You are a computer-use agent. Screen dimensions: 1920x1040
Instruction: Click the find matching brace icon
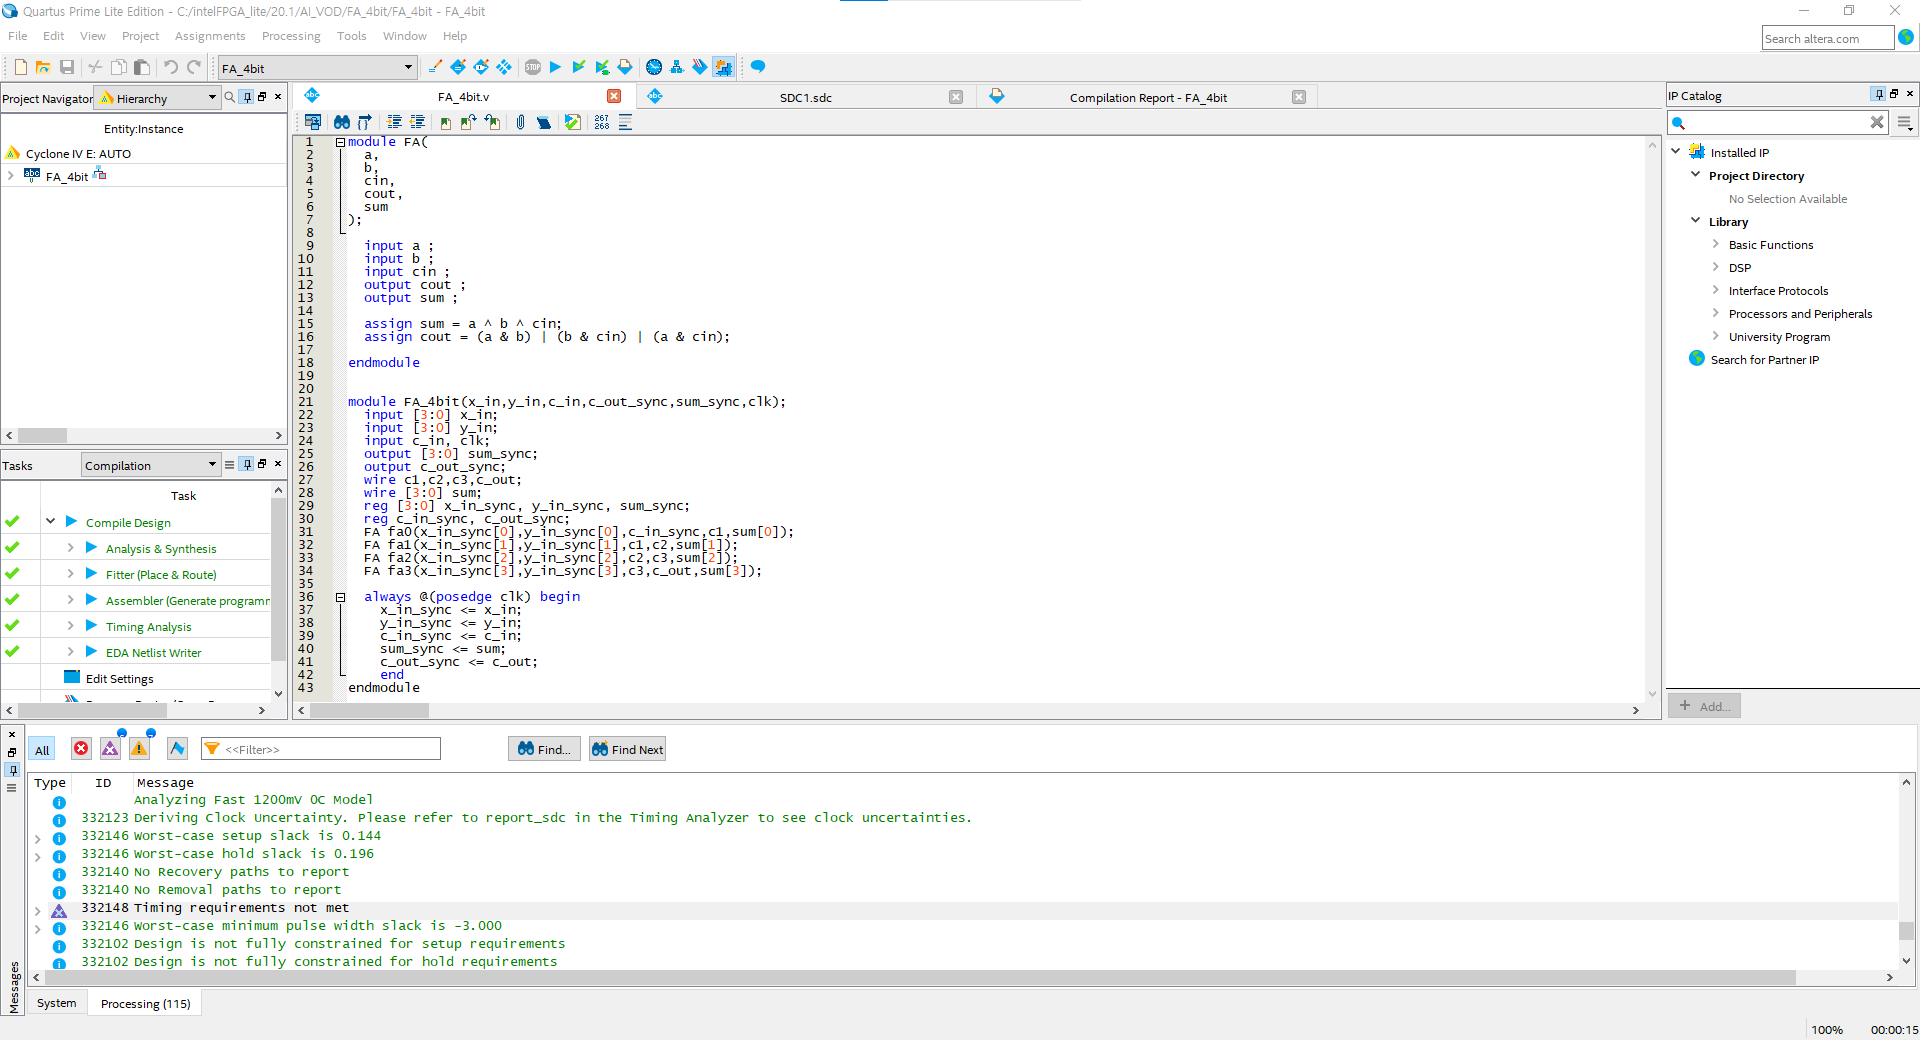click(x=365, y=122)
